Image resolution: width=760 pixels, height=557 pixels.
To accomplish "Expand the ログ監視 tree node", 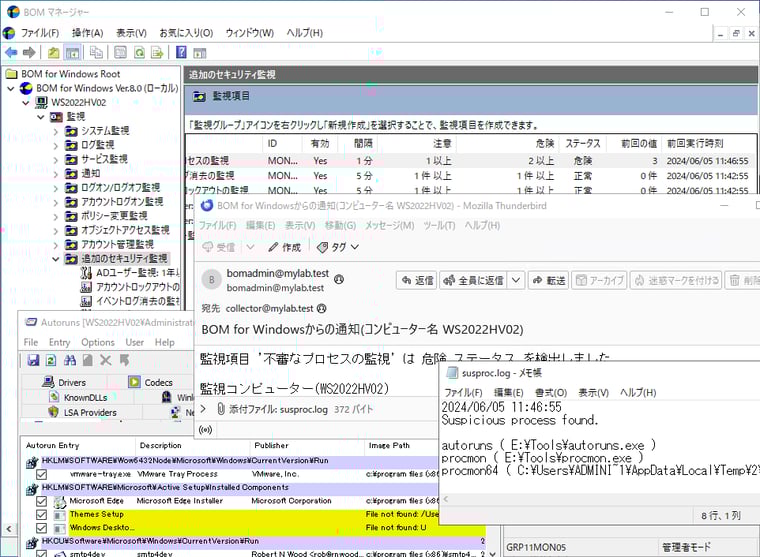I will point(56,145).
